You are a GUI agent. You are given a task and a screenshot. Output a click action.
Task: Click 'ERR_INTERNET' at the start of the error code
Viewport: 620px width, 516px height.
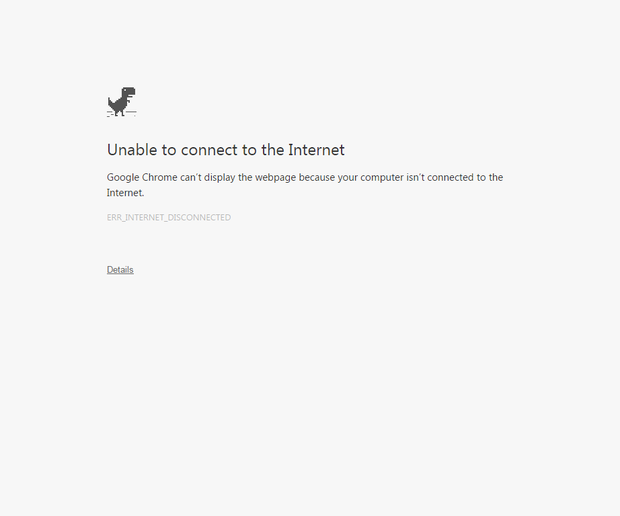click(x=135, y=217)
